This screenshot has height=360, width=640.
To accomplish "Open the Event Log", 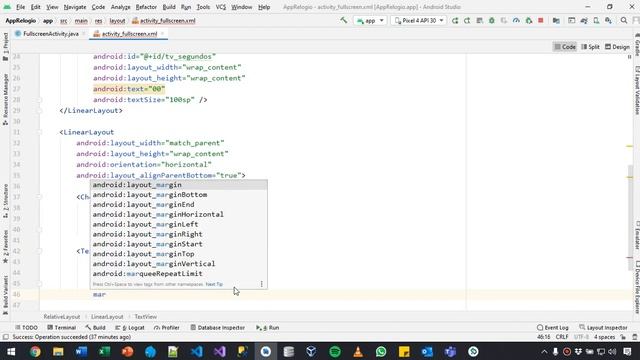I will tap(553, 328).
